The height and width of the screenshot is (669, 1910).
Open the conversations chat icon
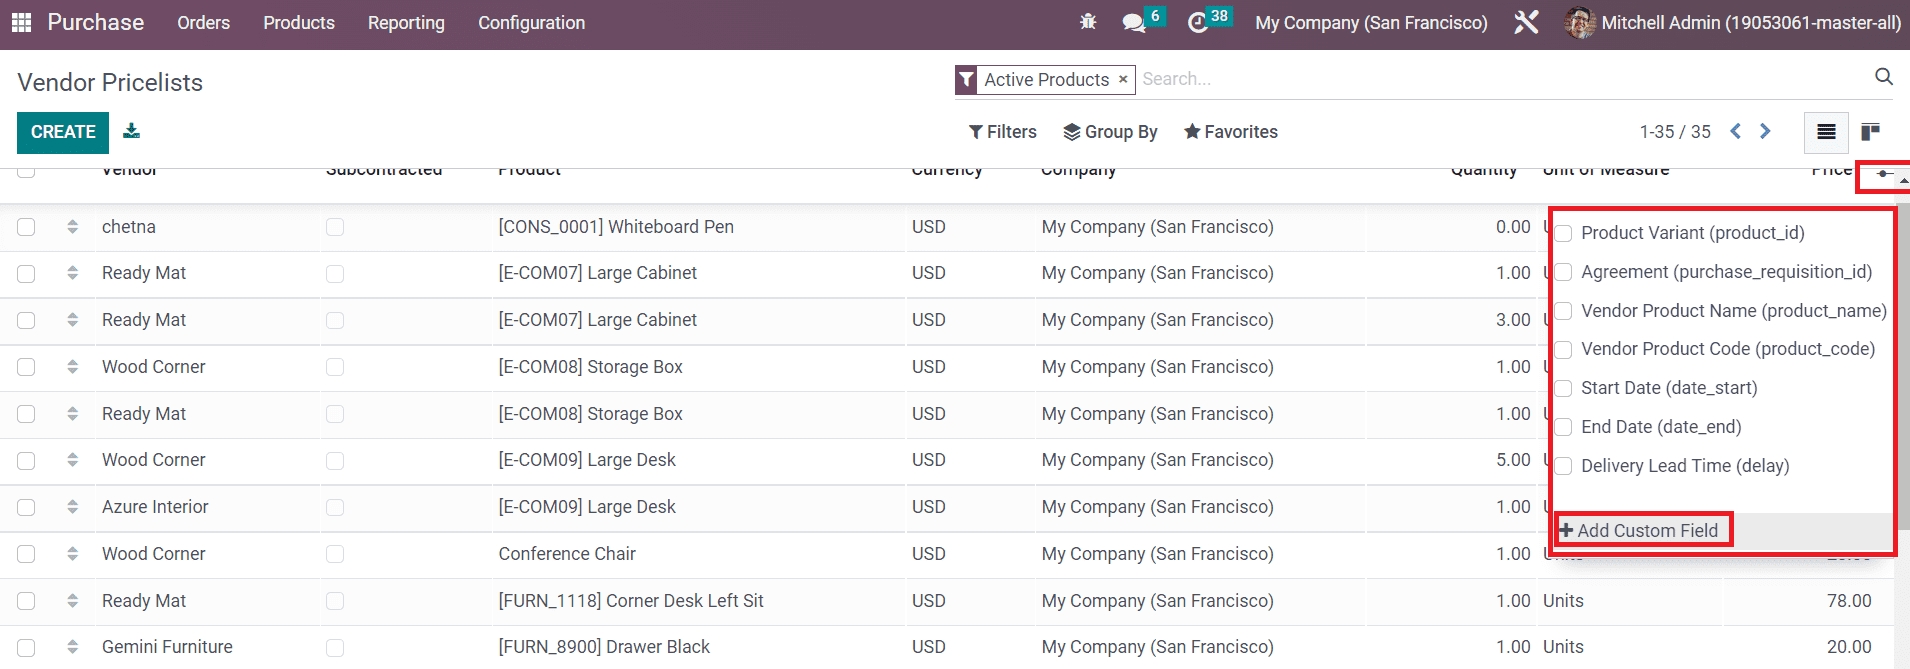point(1134,22)
